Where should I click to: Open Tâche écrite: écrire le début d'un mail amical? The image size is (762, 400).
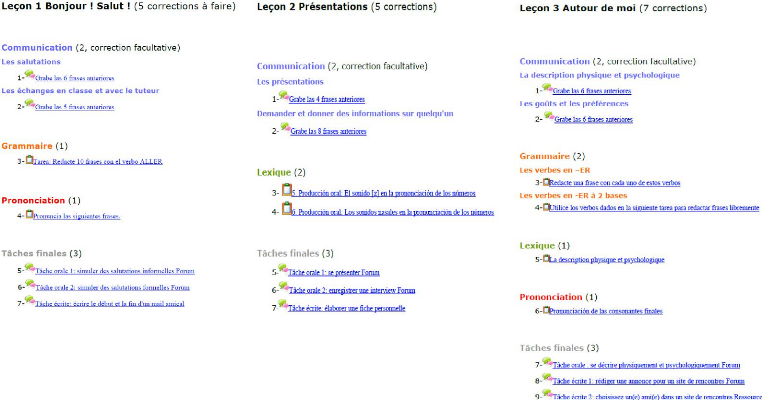pos(110,304)
